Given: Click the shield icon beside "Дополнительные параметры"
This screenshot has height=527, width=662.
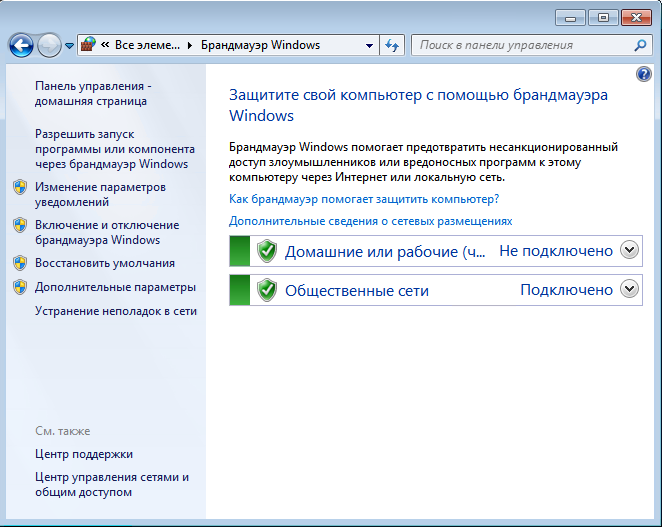Looking at the screenshot, I should (20, 287).
